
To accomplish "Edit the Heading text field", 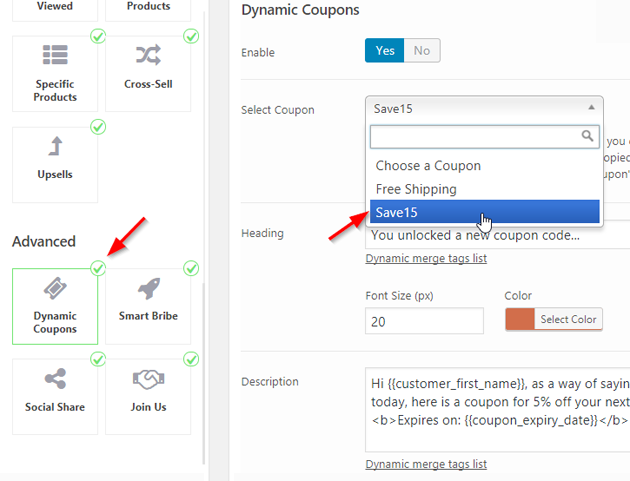I will 497,235.
